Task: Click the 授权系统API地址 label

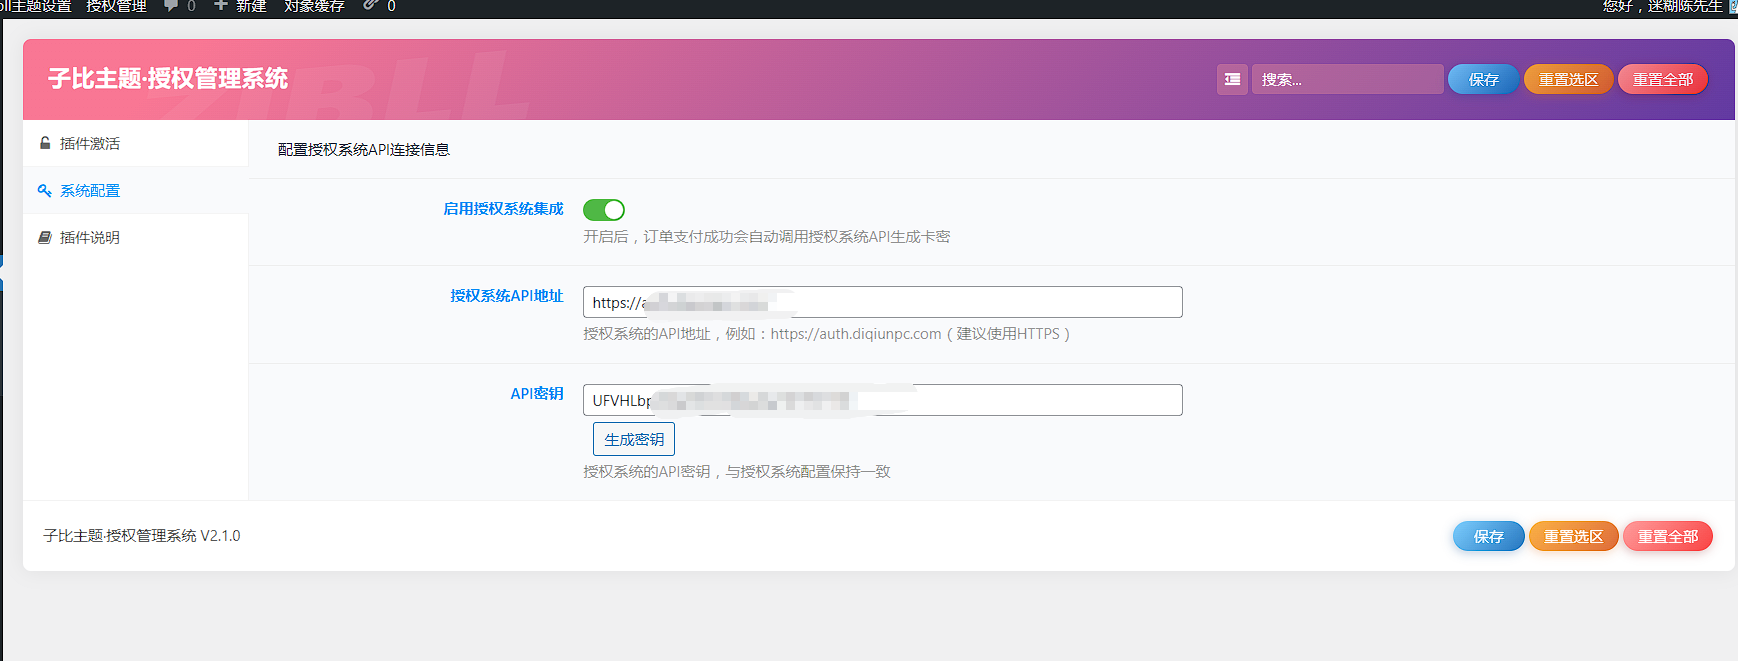Action: (x=507, y=296)
